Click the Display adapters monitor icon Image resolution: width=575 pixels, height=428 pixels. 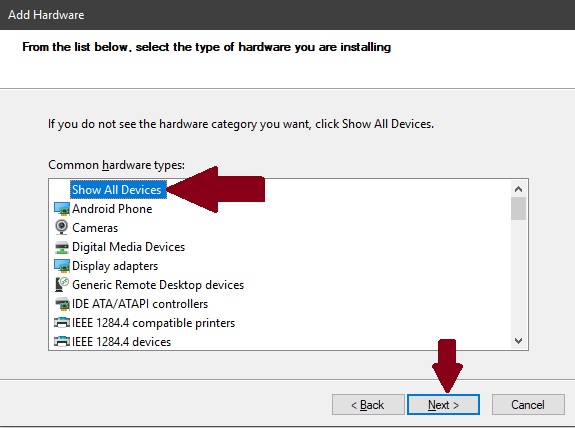tap(62, 266)
